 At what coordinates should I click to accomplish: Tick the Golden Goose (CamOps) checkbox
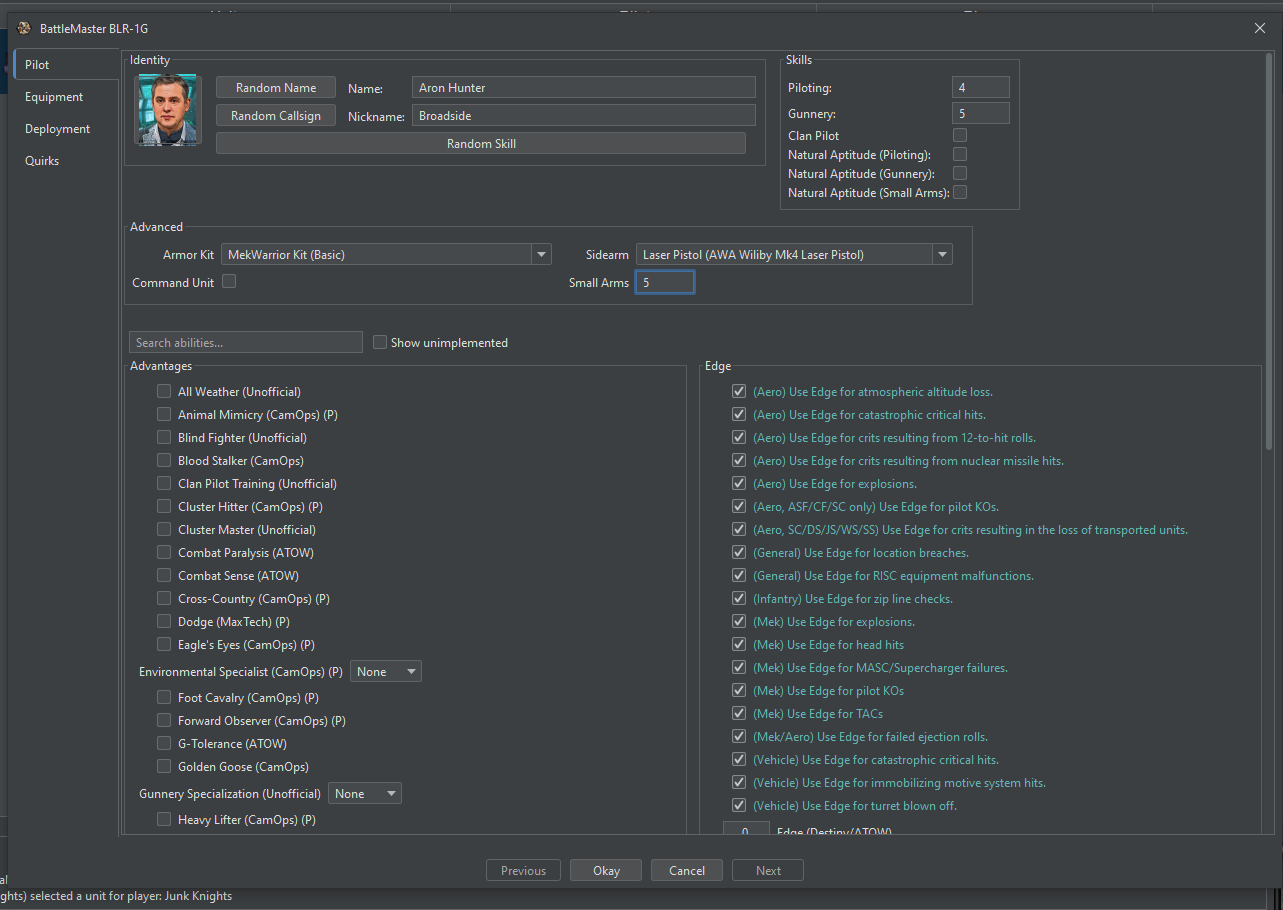164,767
